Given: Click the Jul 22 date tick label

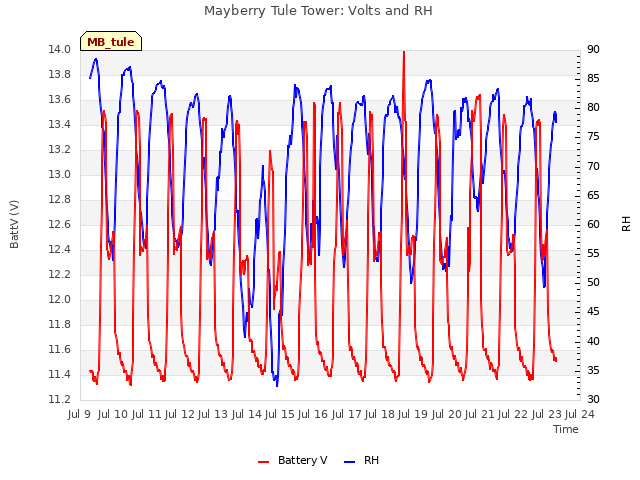Looking at the screenshot, I should click(513, 414).
